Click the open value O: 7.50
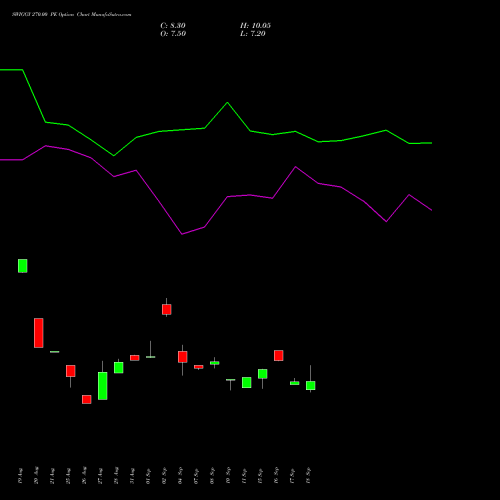The image size is (500, 500). (173, 34)
